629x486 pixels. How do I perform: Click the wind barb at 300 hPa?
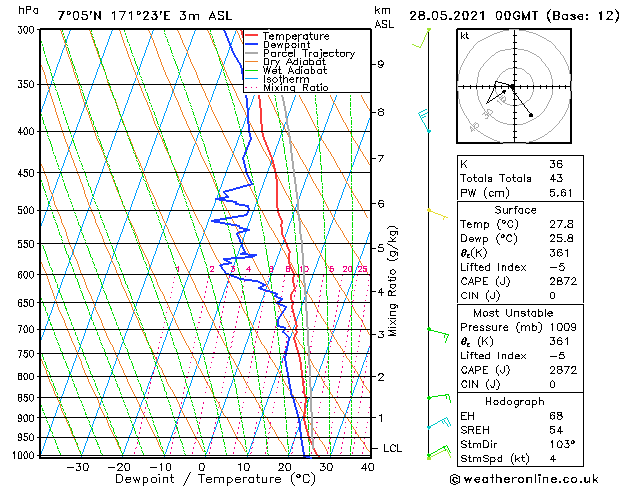click(x=422, y=38)
